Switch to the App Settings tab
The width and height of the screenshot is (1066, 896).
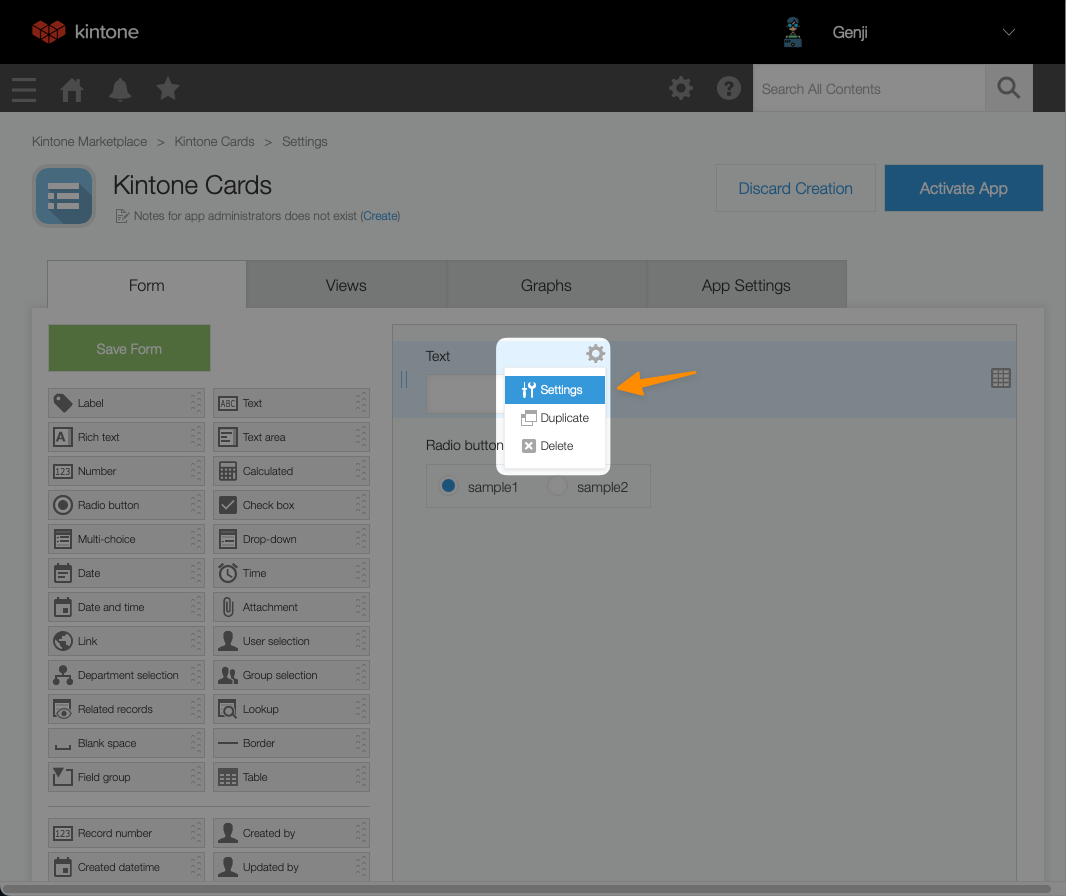click(746, 285)
